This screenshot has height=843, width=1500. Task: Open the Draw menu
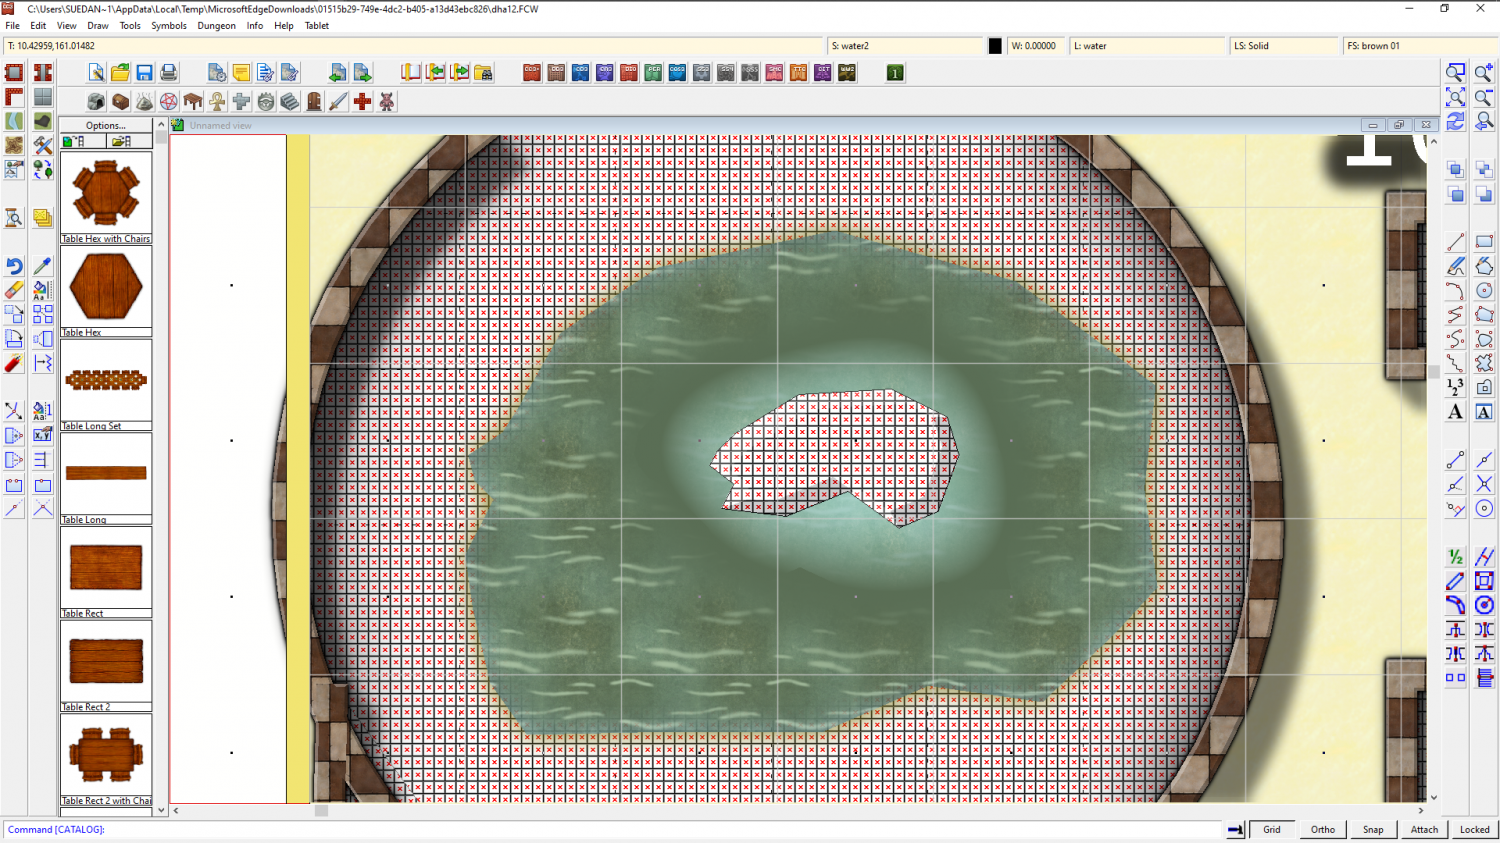point(98,26)
